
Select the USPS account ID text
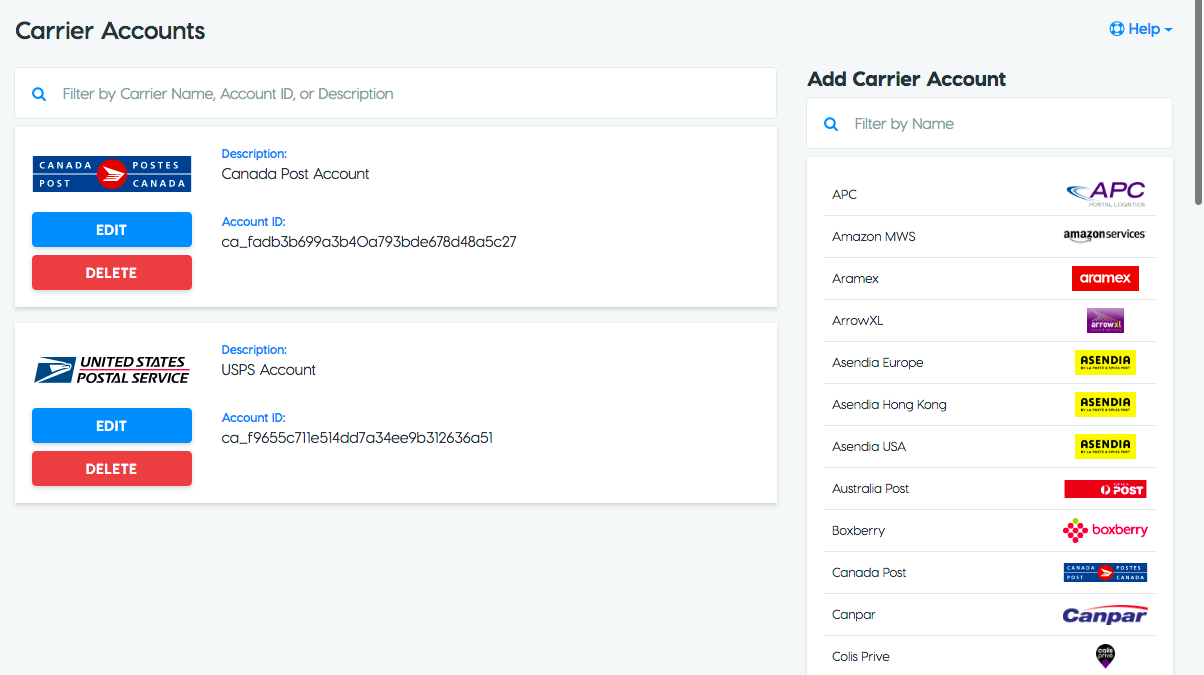(x=357, y=437)
